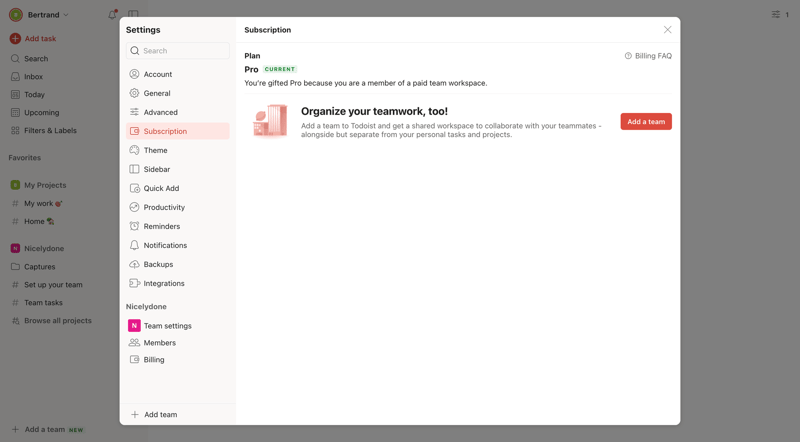Select the Theme settings tab
This screenshot has width=800, height=442.
tap(178, 150)
